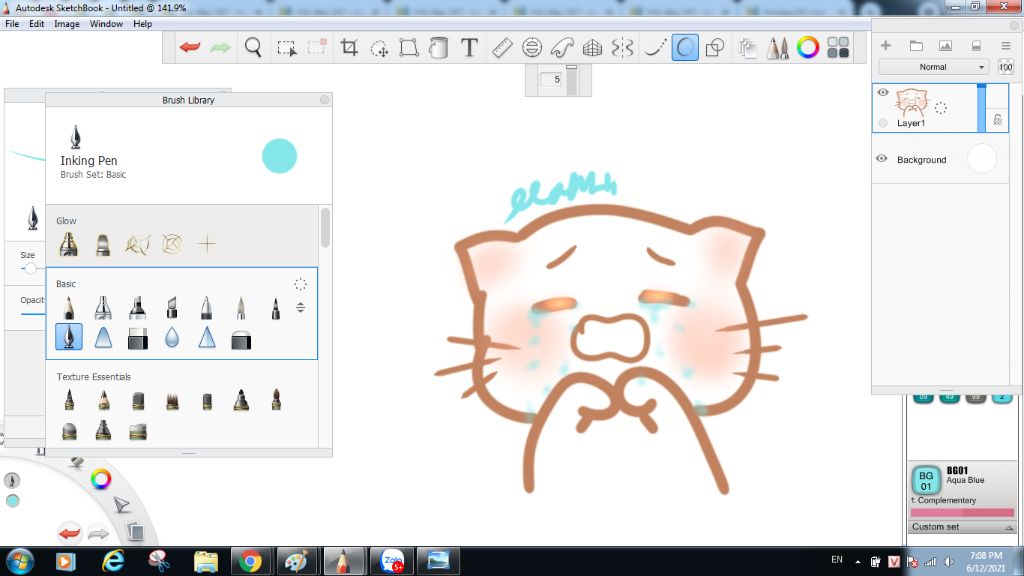Image resolution: width=1024 pixels, height=576 pixels.
Task: Select the Layer1 thumbnail
Action: (911, 103)
